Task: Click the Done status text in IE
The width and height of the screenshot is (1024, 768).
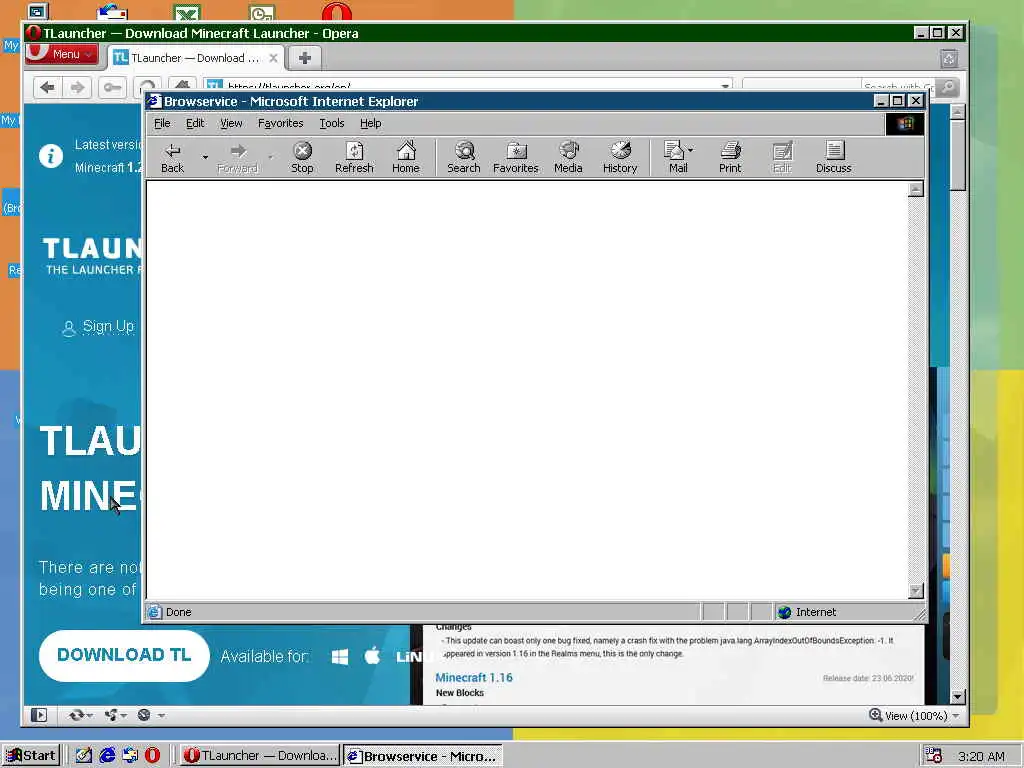Action: coord(178,612)
